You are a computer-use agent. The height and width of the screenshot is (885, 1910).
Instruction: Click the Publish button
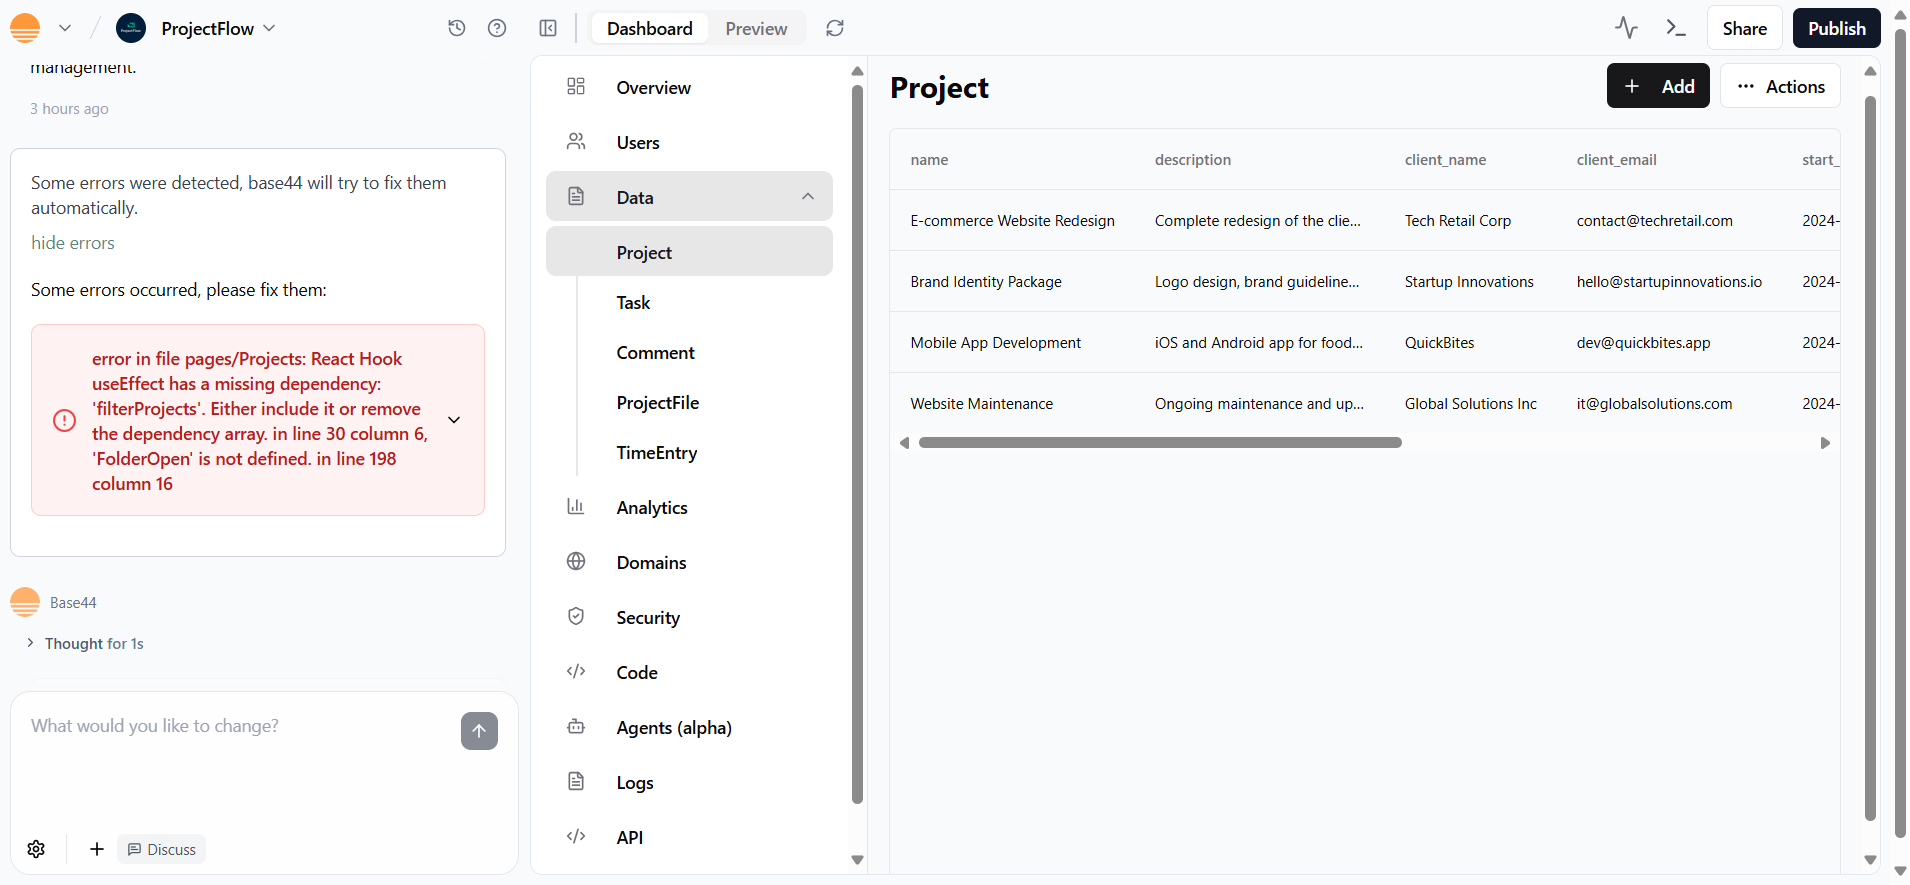(1837, 29)
